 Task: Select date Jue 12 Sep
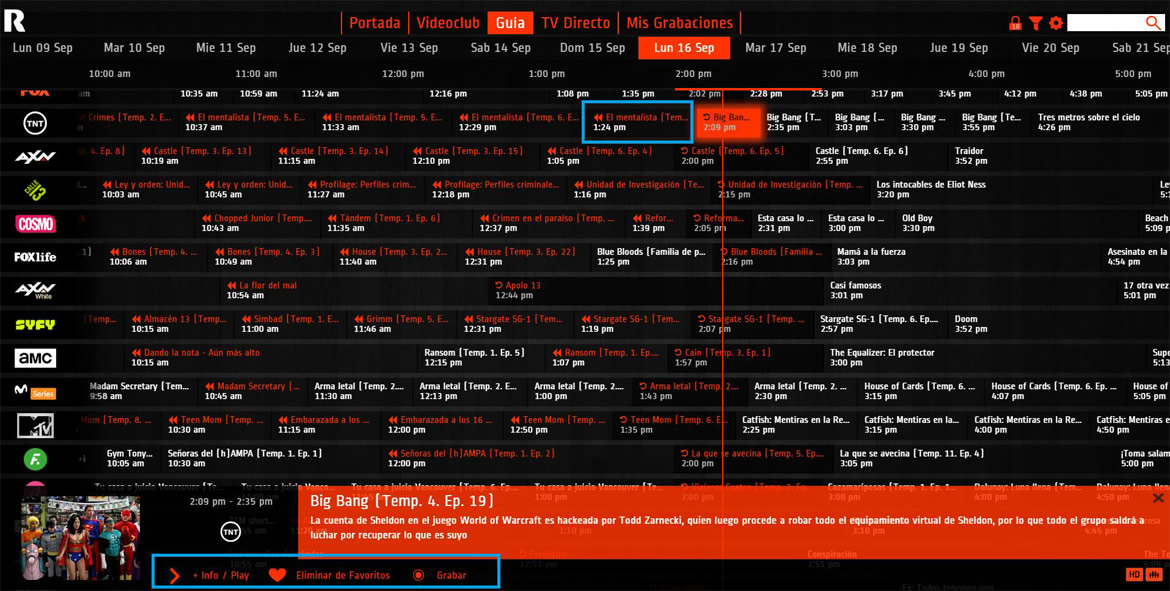coord(318,48)
